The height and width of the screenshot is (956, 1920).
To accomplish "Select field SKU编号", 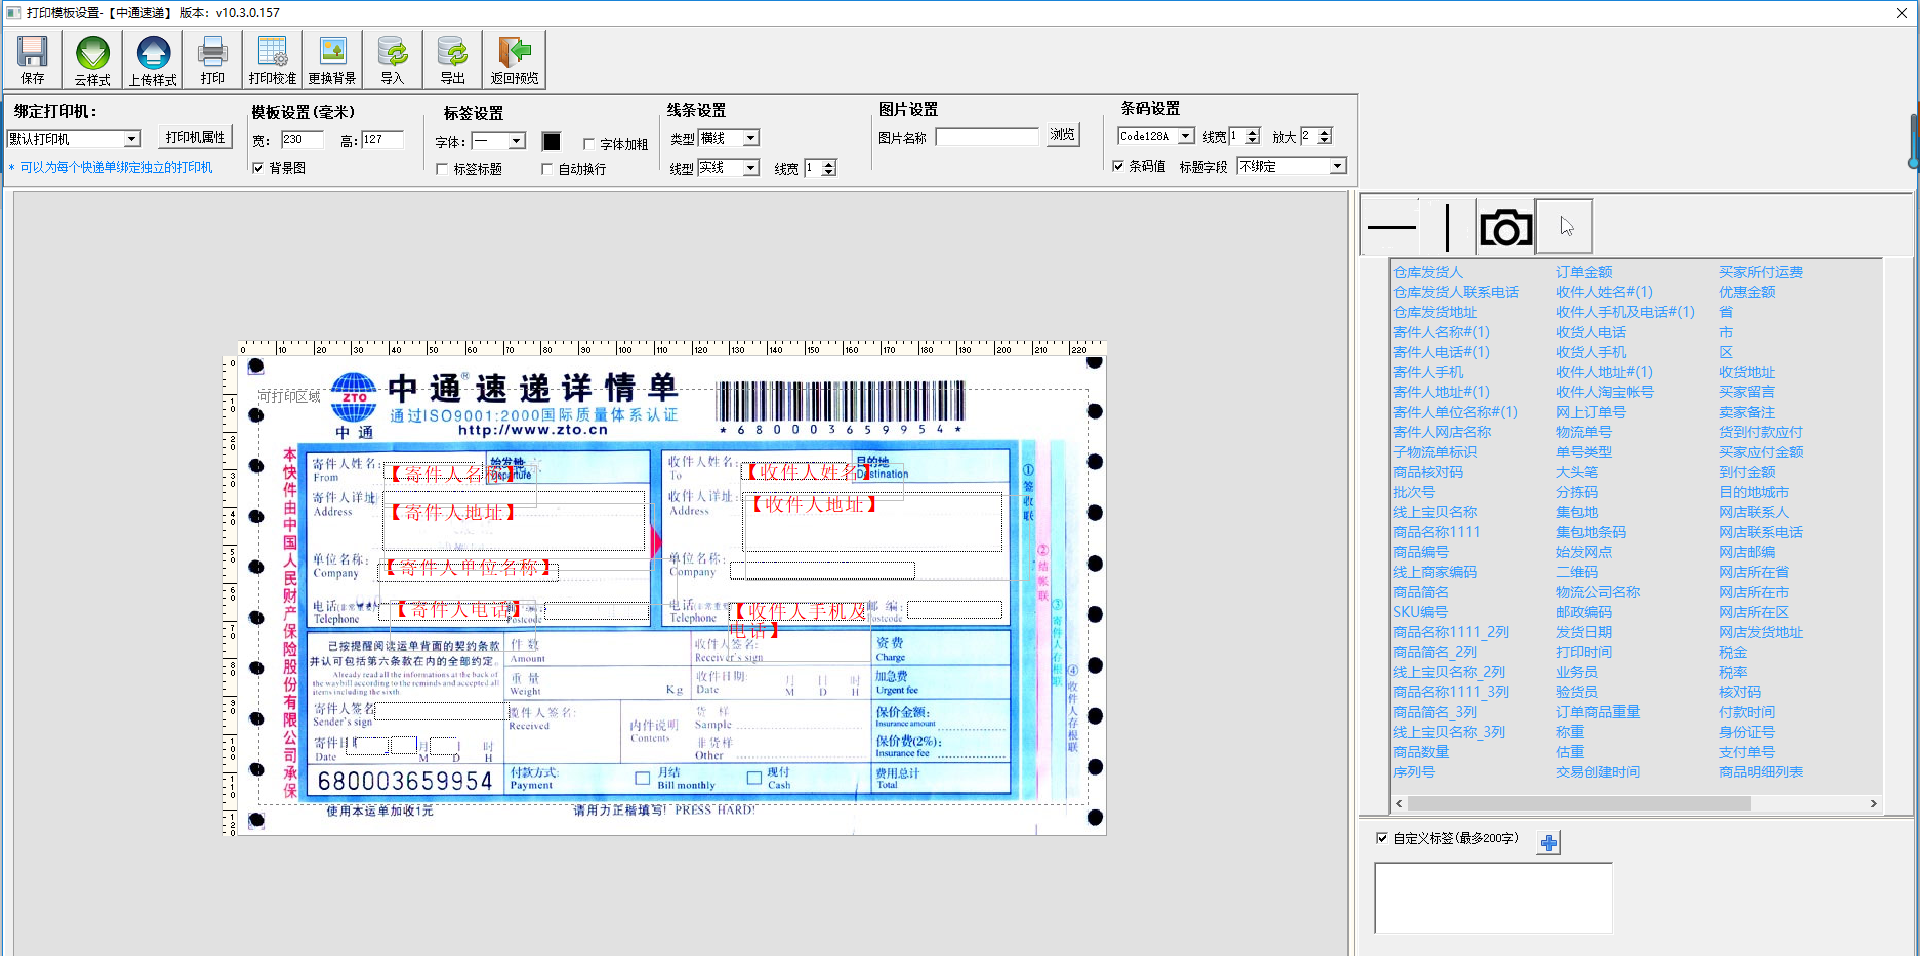I will coord(1420,612).
